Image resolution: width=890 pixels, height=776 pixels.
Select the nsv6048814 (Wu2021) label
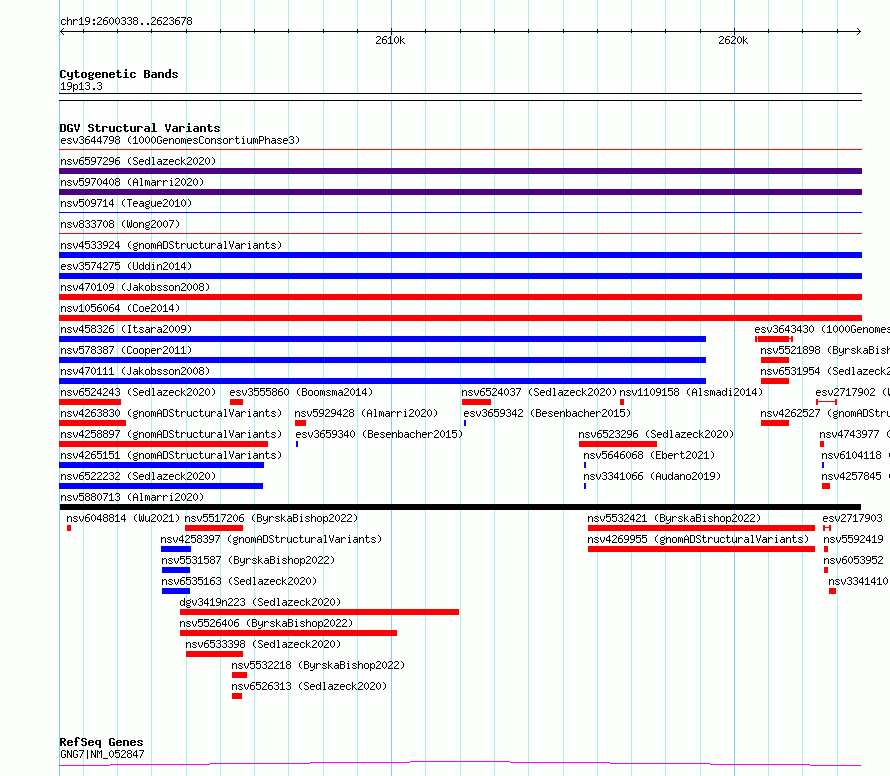pos(123,518)
